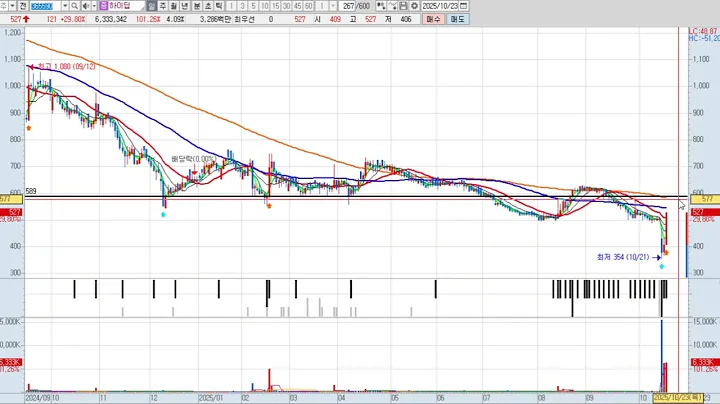Click the 2025/10/23(목) date label on time axis
The width and height of the screenshot is (720, 404).
click(x=678, y=397)
